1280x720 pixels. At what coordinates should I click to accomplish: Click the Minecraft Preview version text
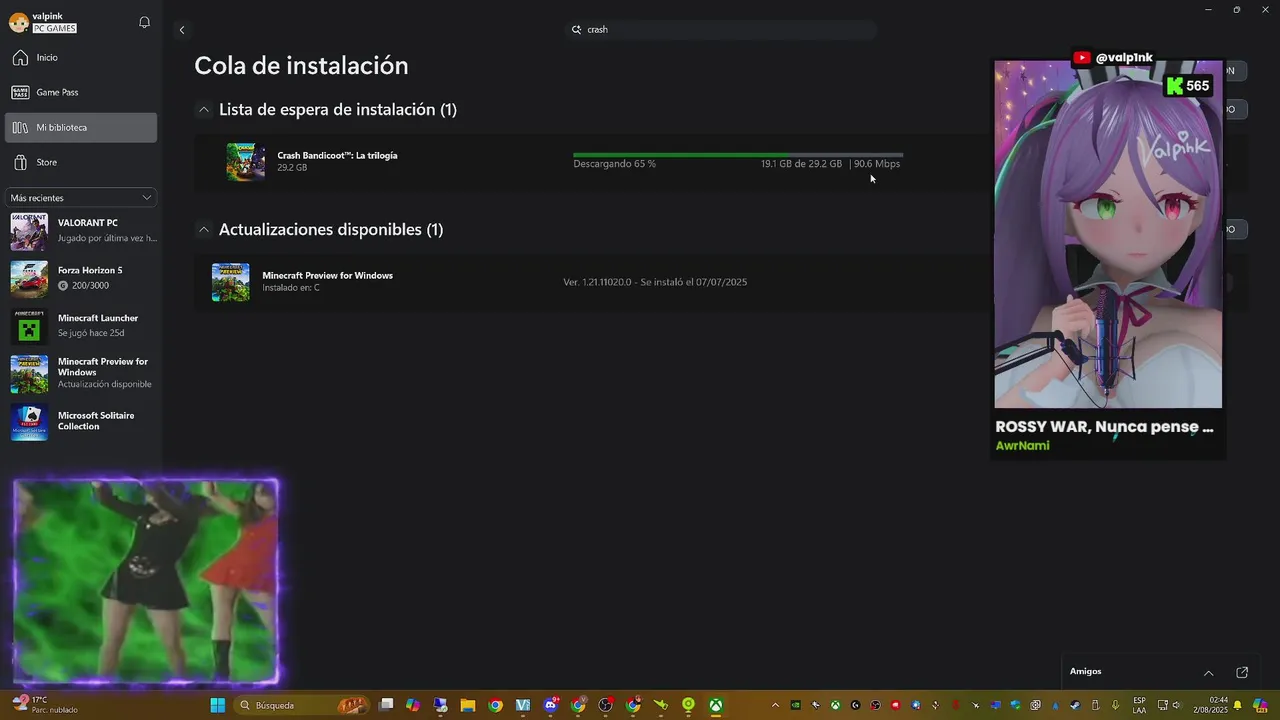(655, 282)
